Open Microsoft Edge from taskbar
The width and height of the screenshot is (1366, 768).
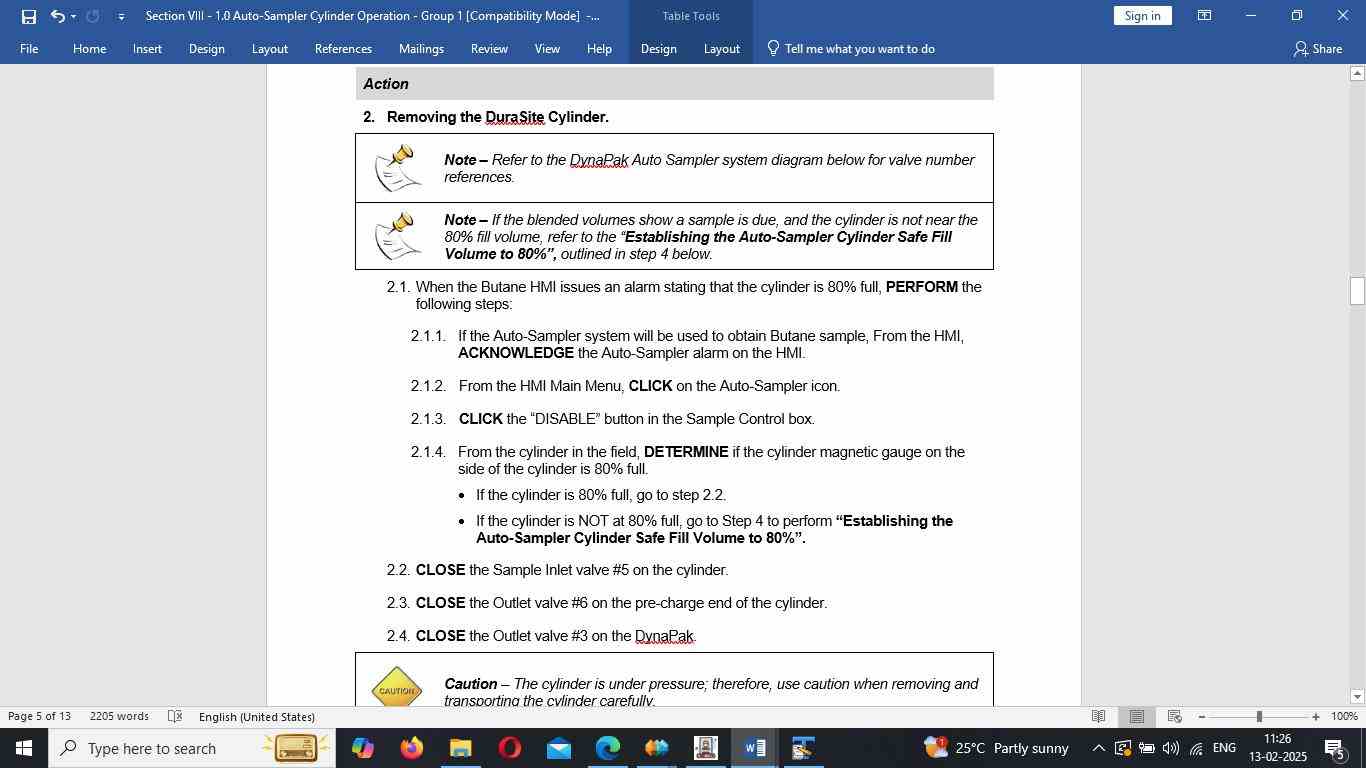click(x=607, y=748)
